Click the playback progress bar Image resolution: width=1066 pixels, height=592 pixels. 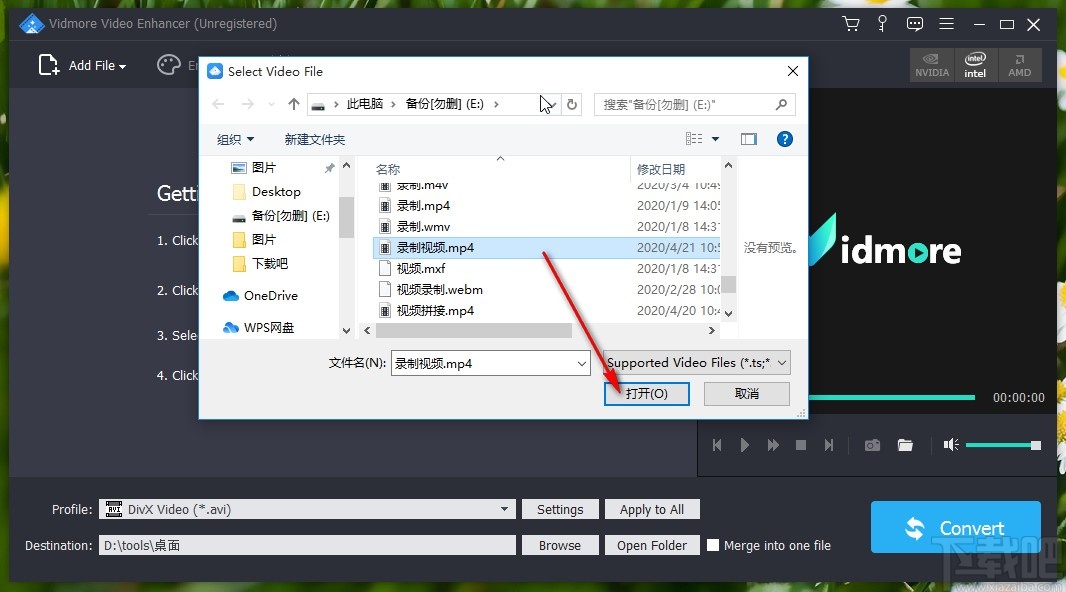(891, 397)
